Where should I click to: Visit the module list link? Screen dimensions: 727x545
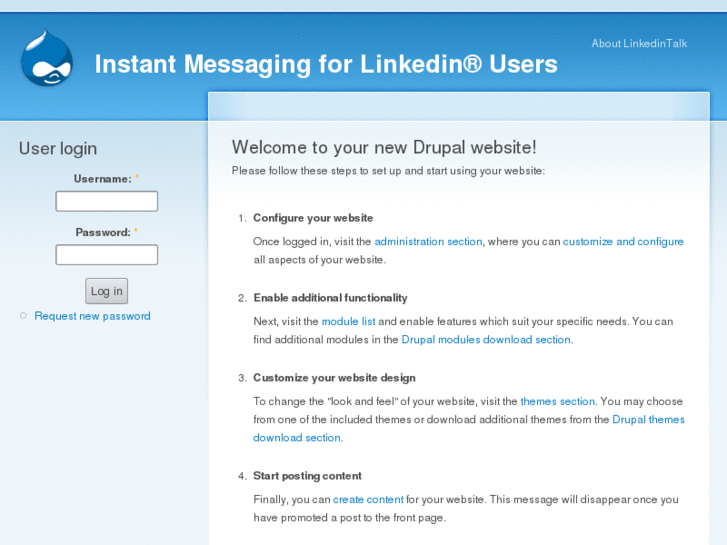pos(348,322)
